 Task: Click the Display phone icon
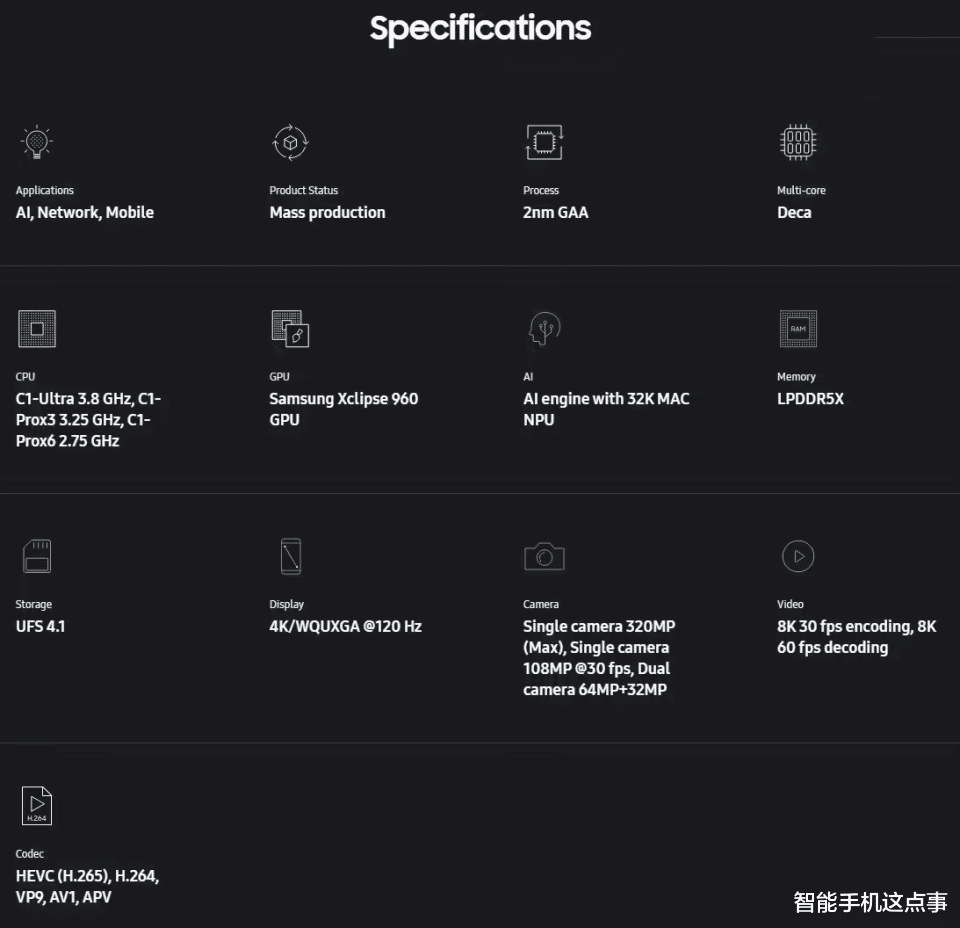pyautogui.click(x=290, y=556)
